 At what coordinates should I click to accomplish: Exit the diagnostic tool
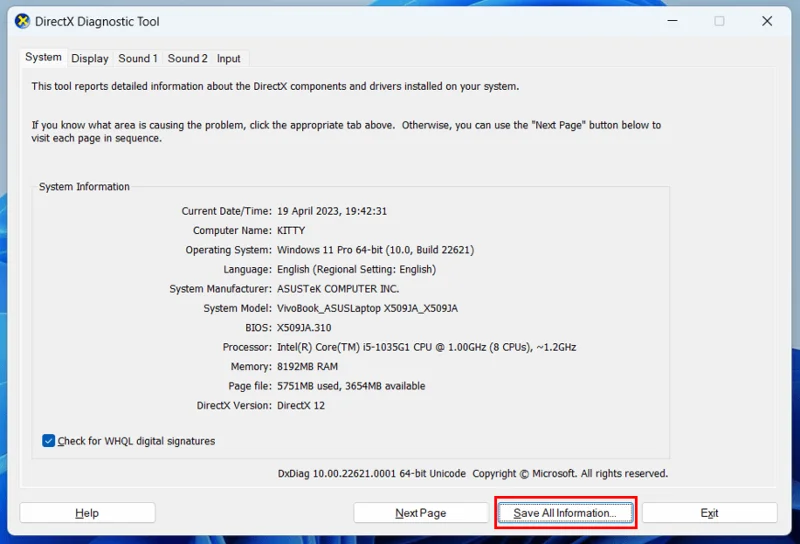pyautogui.click(x=710, y=513)
